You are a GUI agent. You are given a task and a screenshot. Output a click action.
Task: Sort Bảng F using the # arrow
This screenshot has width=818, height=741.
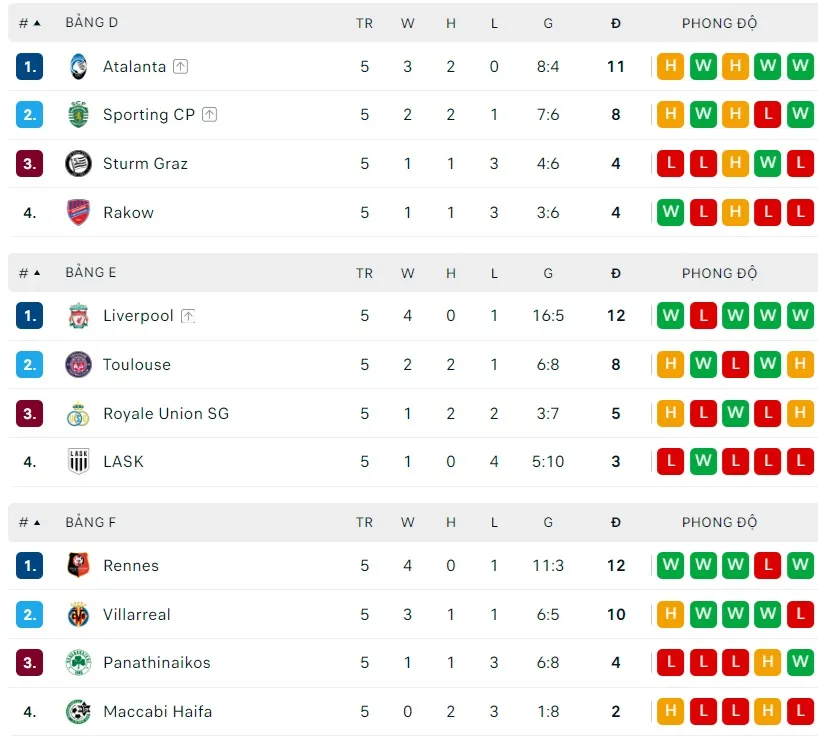pyautogui.click(x=37, y=522)
